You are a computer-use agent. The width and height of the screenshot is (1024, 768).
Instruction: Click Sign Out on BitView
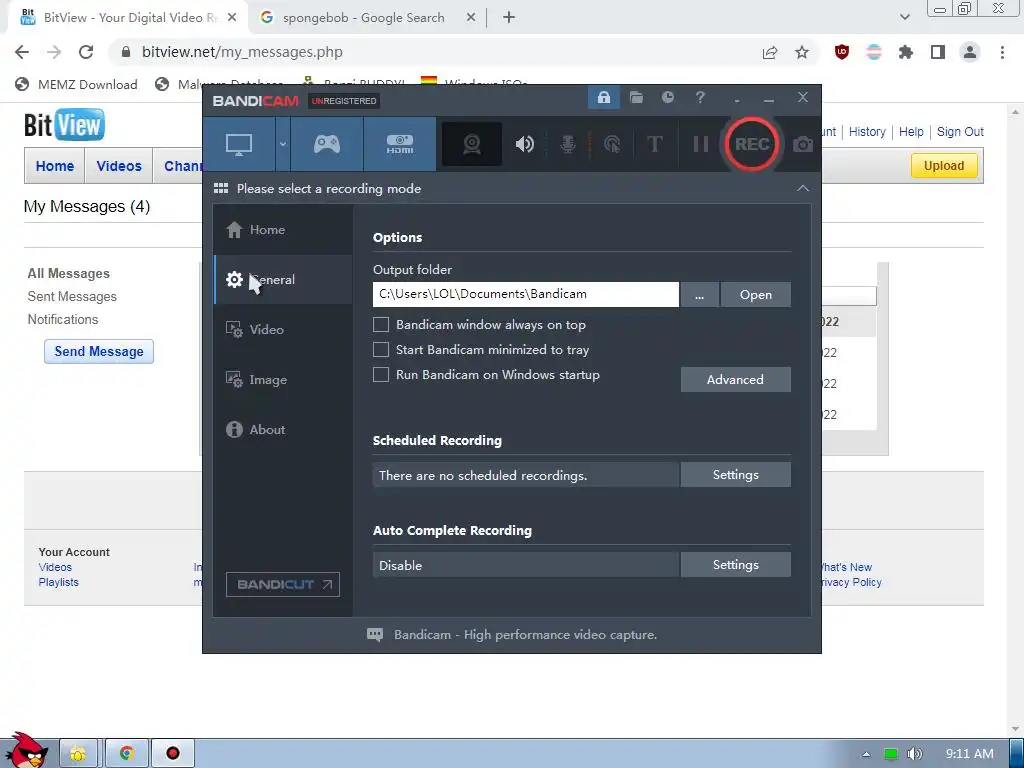click(960, 132)
